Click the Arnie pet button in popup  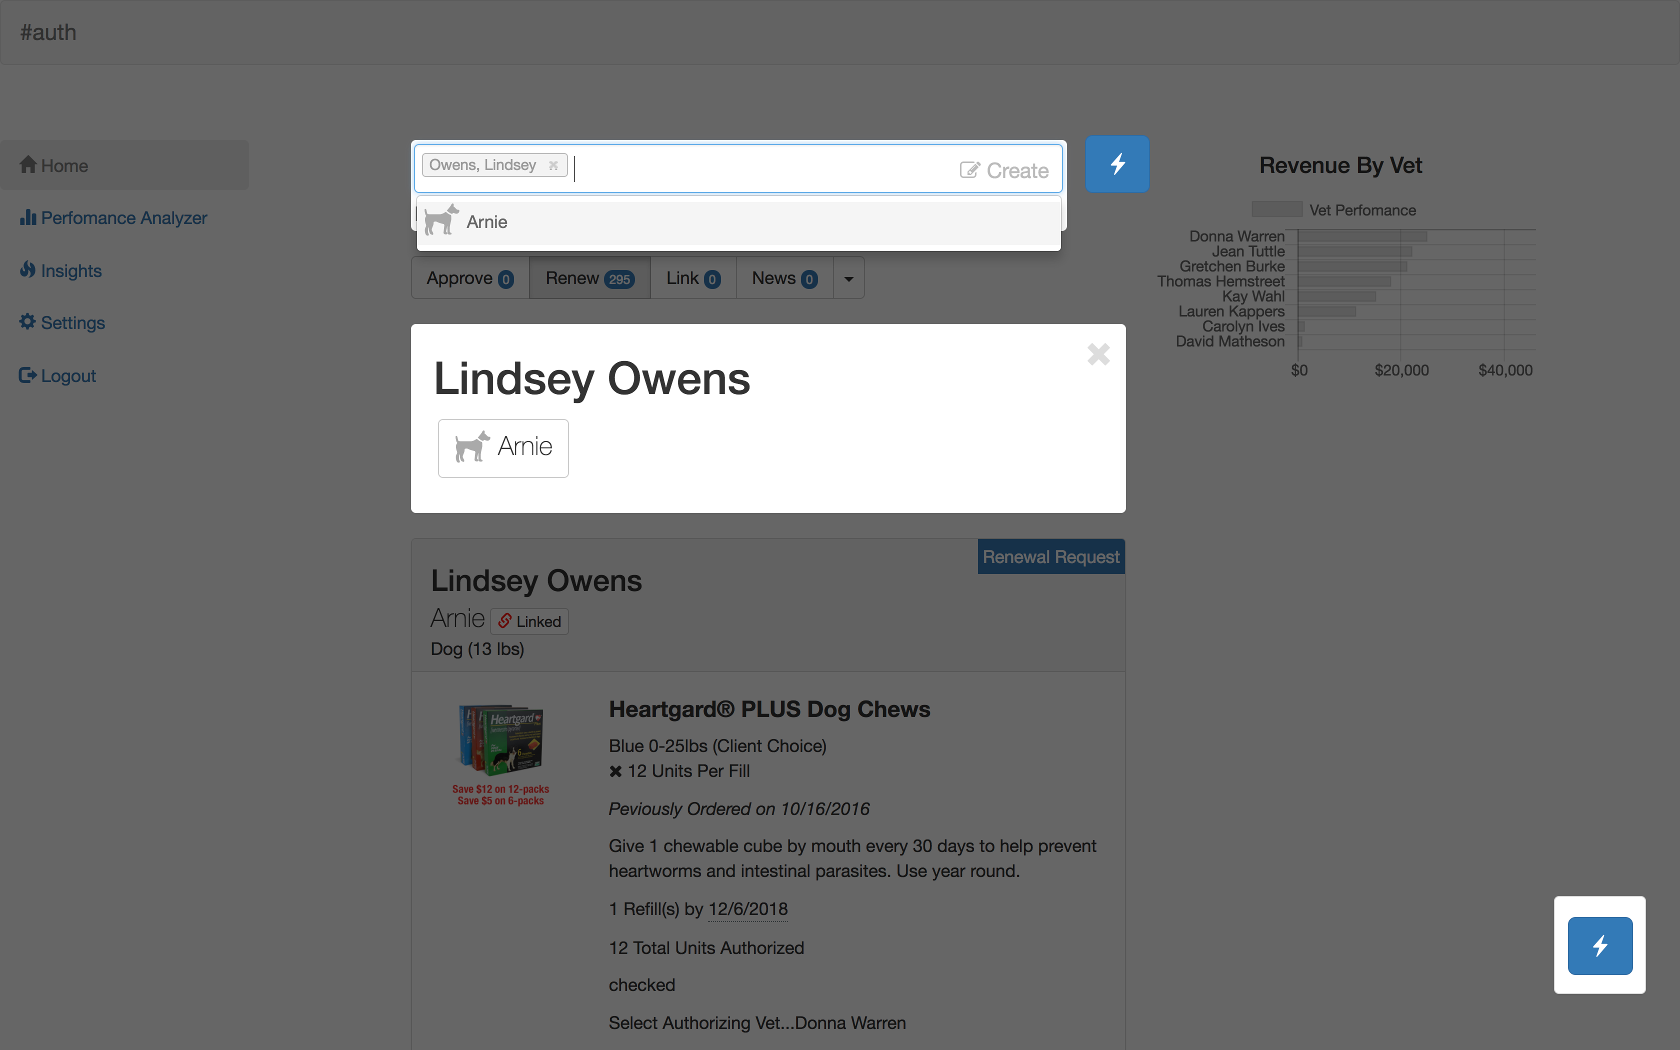[503, 447]
